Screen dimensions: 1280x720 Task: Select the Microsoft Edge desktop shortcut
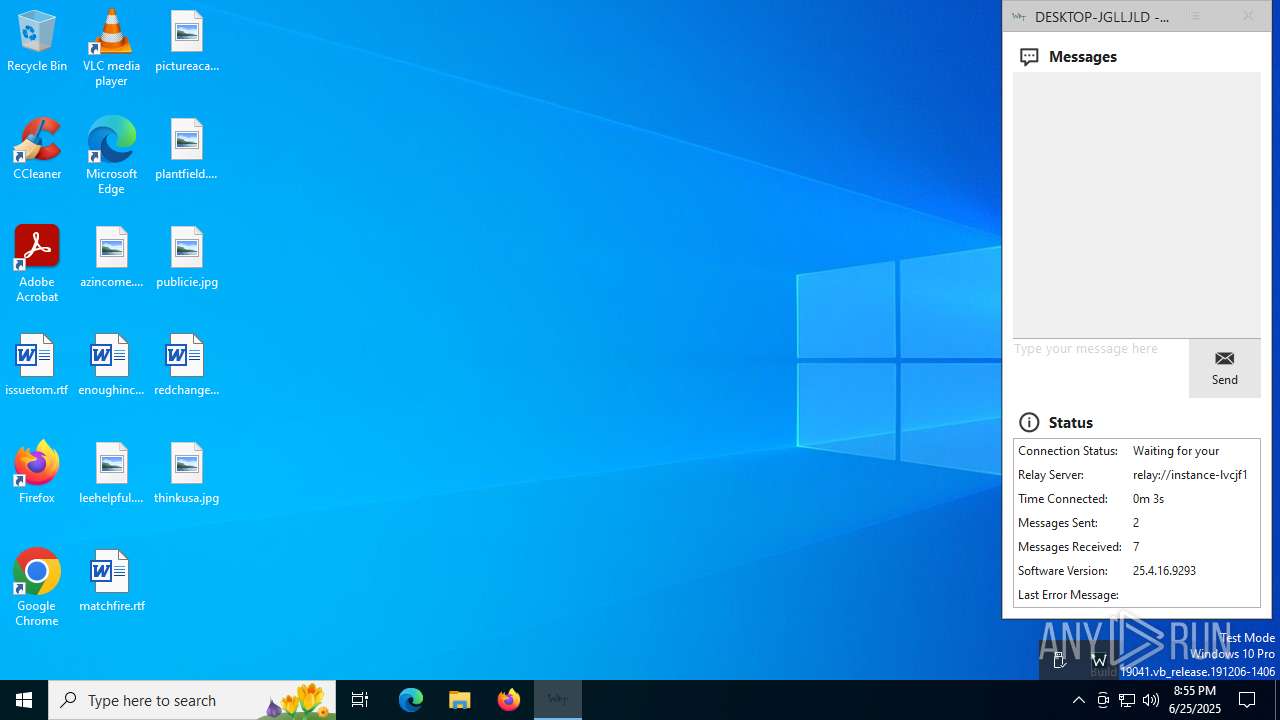(111, 156)
